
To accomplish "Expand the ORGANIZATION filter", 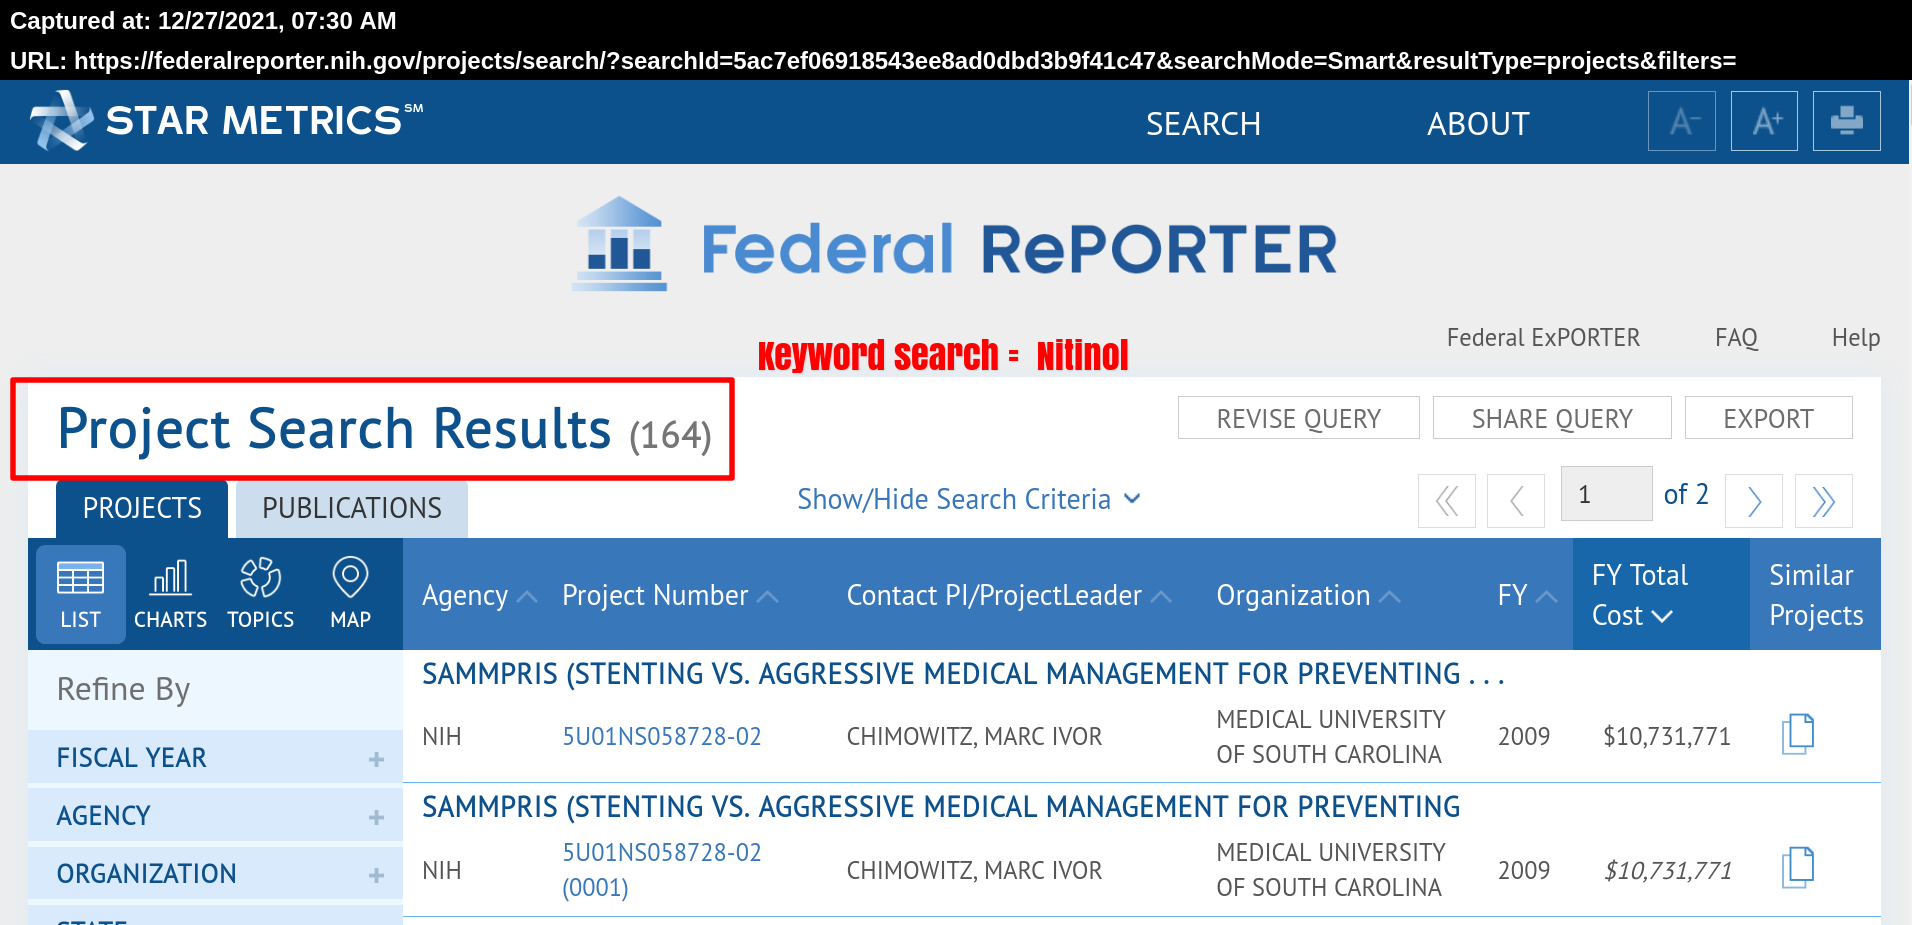I will pos(215,873).
